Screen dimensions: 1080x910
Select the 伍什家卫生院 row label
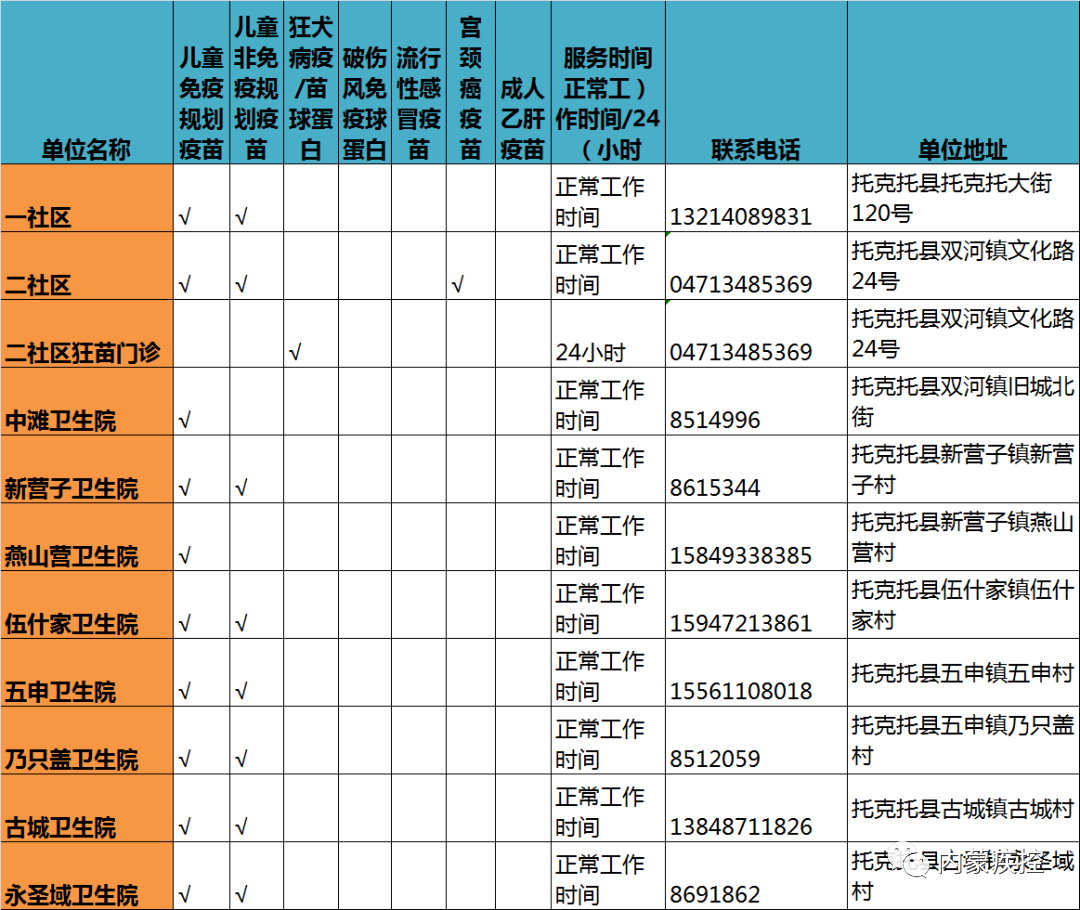pos(87,605)
